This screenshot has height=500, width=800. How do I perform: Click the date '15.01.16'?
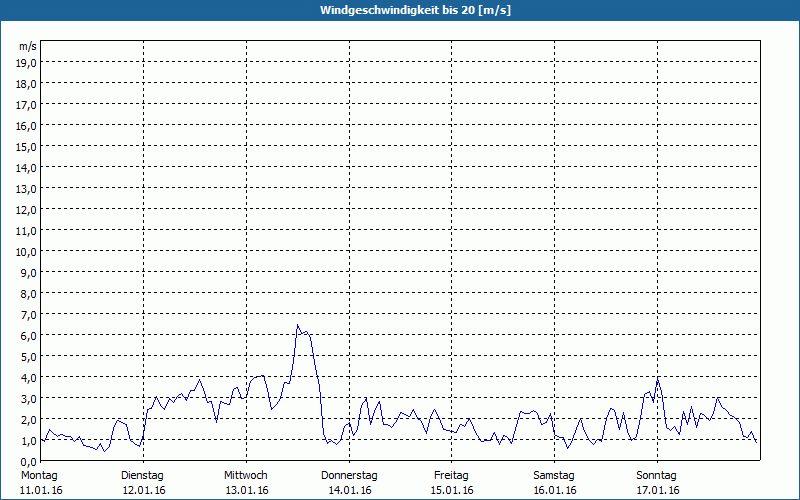point(452,491)
